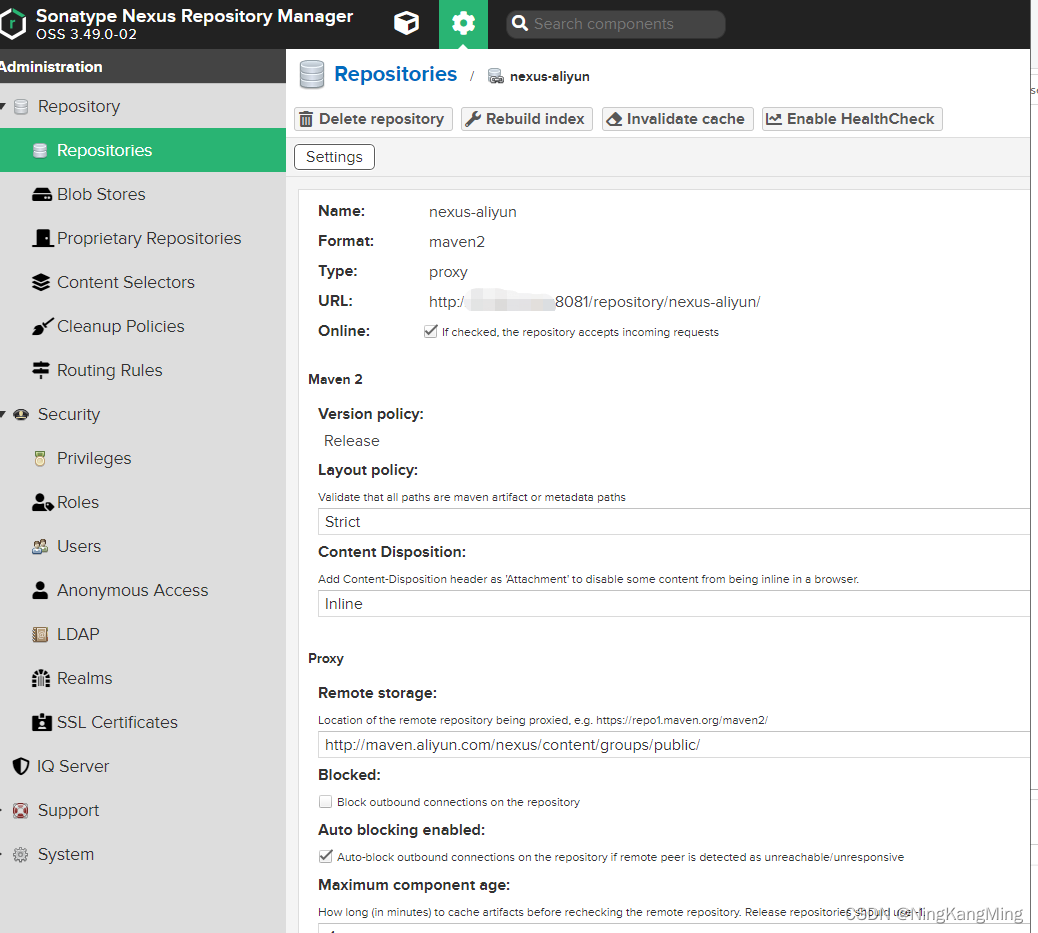
Task: Enable Block outbound connections checkbox
Action: (x=325, y=802)
